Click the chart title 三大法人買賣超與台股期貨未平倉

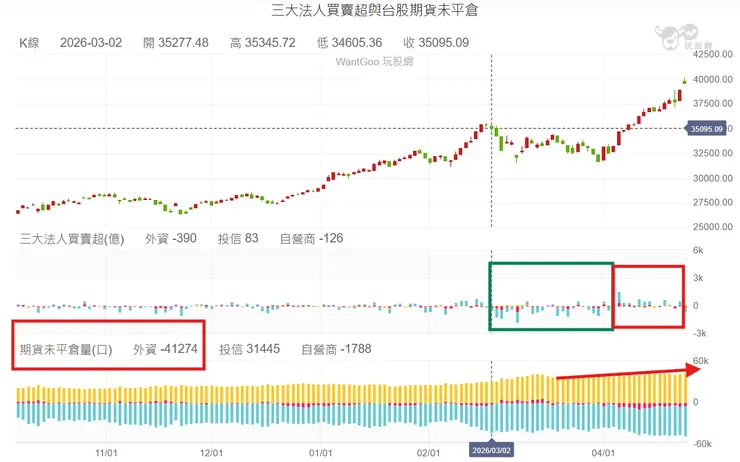(374, 10)
